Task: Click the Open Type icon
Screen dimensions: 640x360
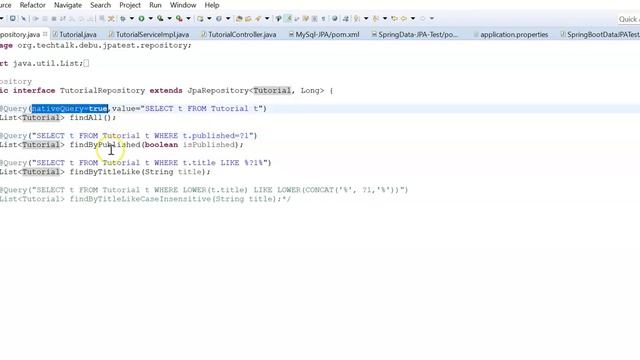Action: pos(239,18)
